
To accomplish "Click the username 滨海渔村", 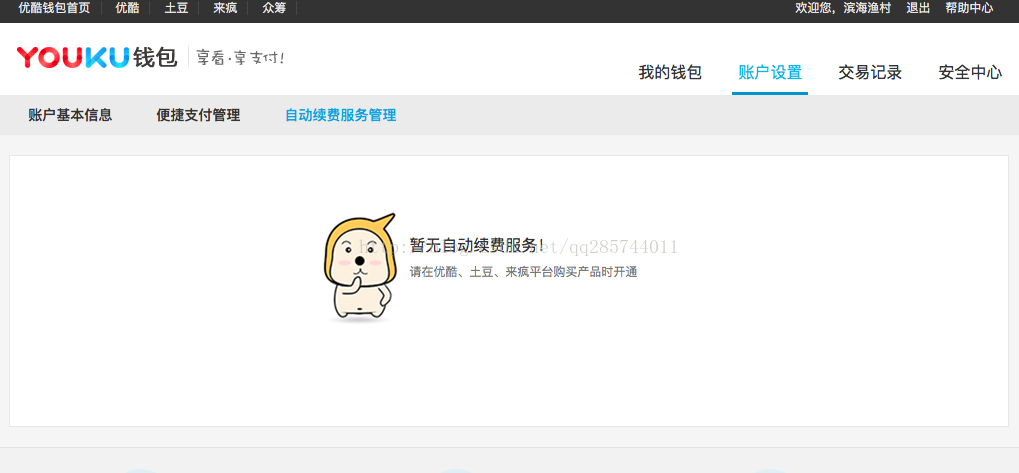I will (867, 8).
